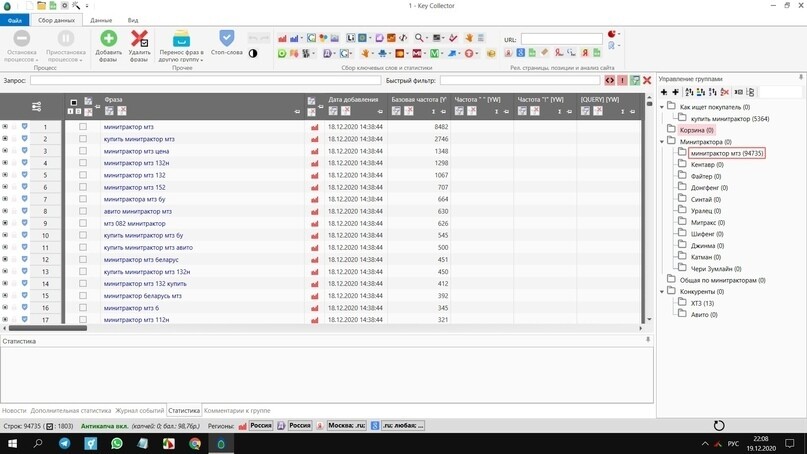This screenshot has height=454, width=807.
Task: Open the Журнал событий tab
Action: pos(139,411)
